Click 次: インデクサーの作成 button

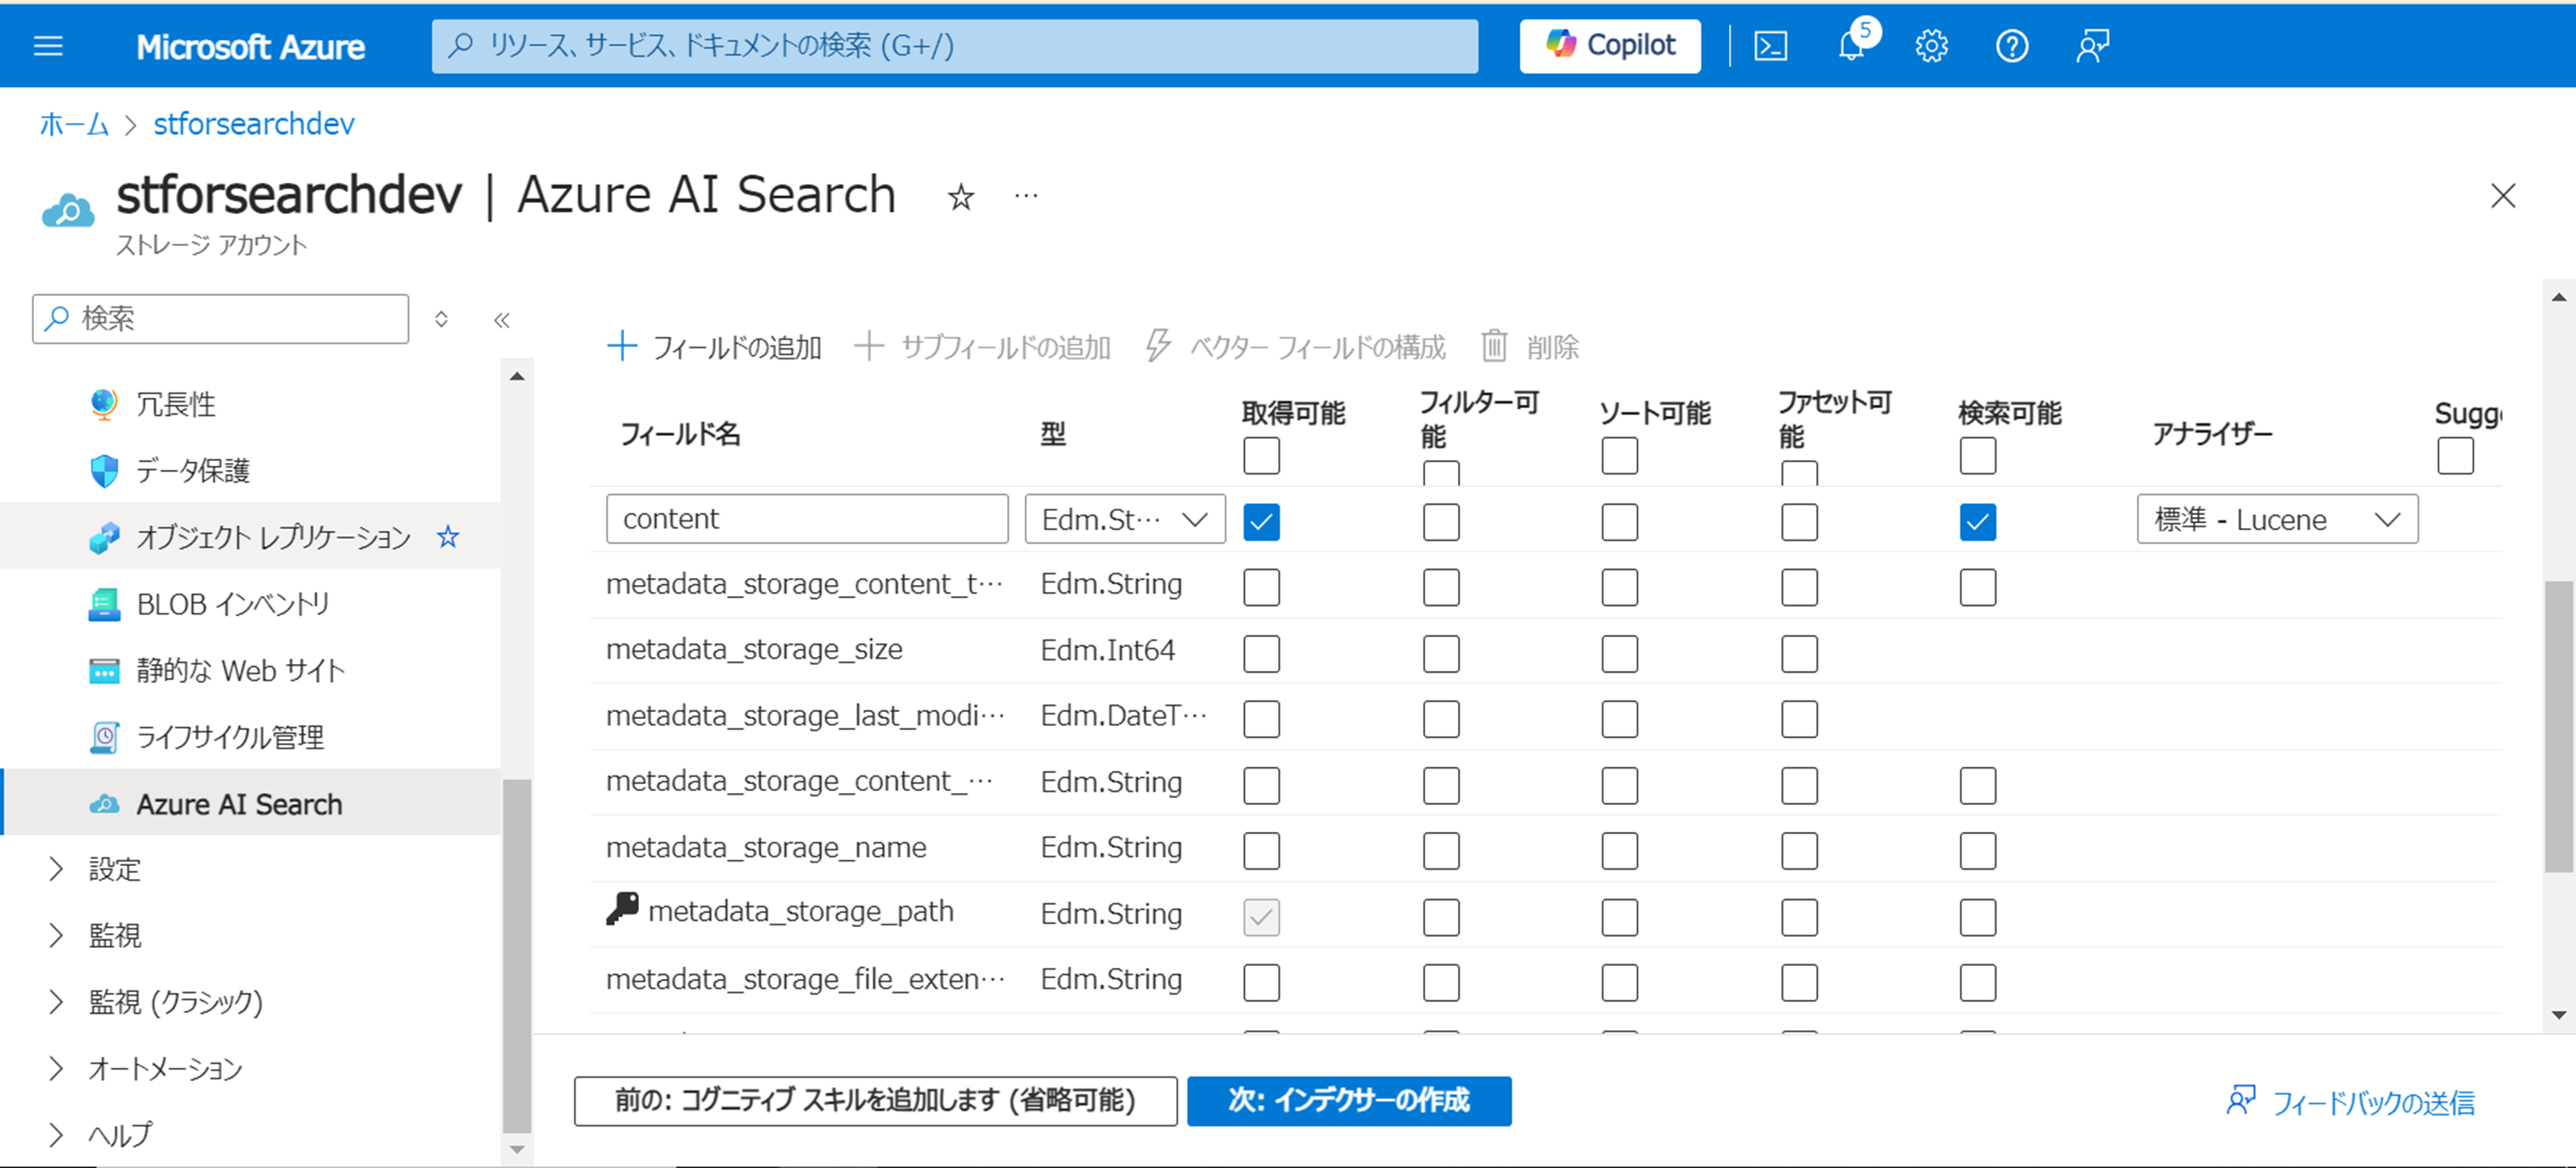point(1349,1101)
